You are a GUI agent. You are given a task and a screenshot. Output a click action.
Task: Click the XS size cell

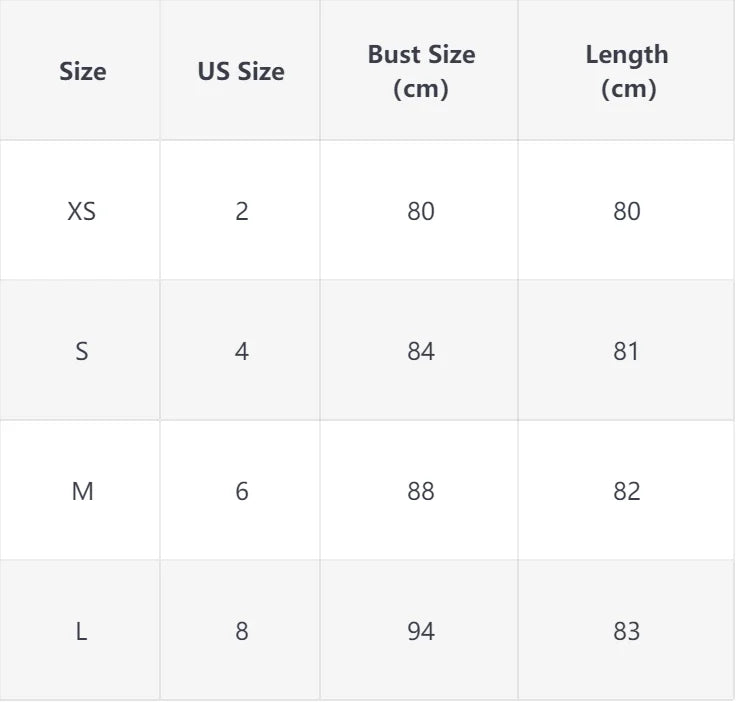(82, 211)
